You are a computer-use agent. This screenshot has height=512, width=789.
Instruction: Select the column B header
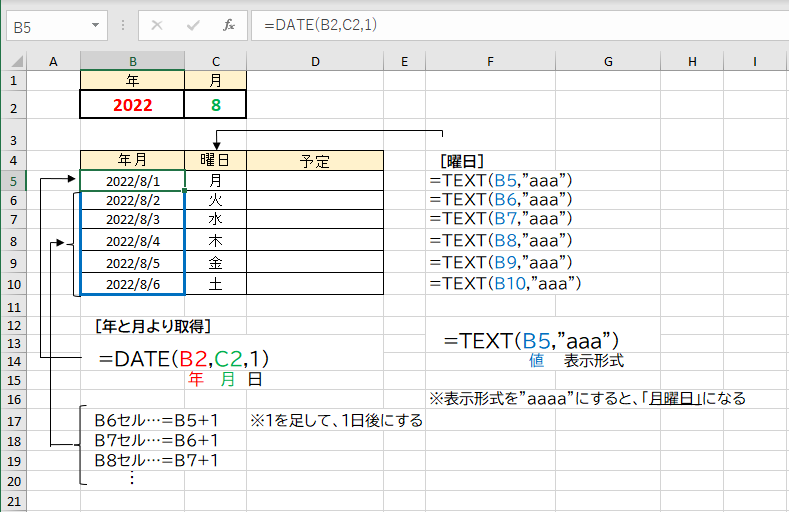(132, 62)
